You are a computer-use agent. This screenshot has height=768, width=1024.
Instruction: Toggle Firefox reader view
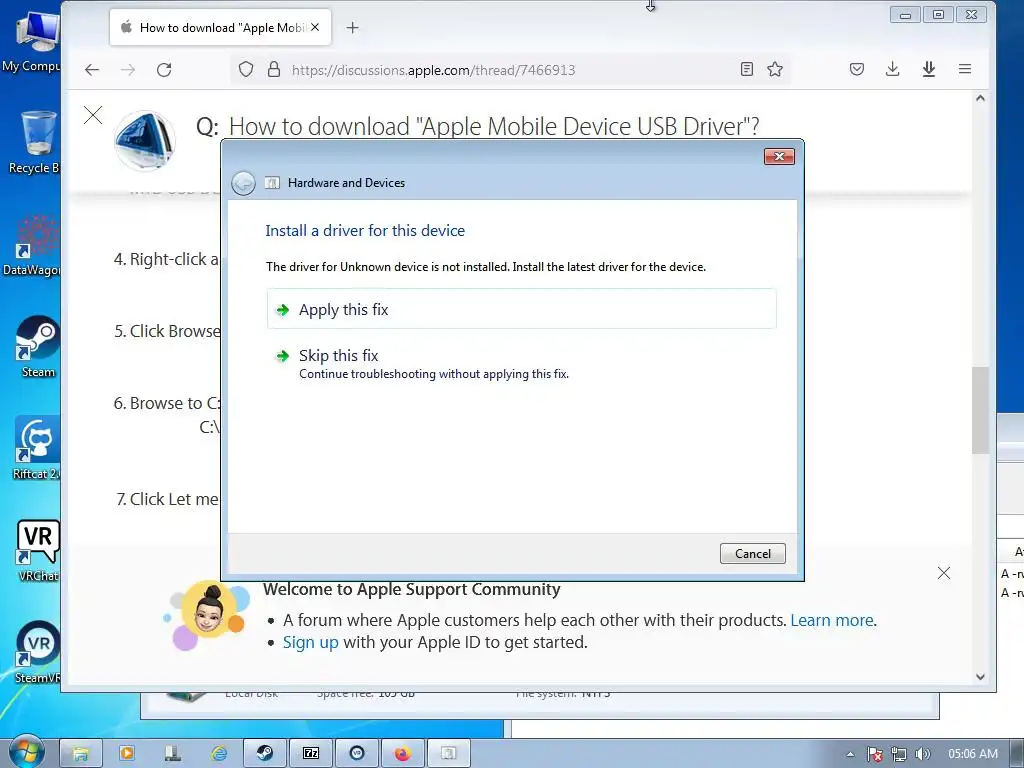pos(747,69)
